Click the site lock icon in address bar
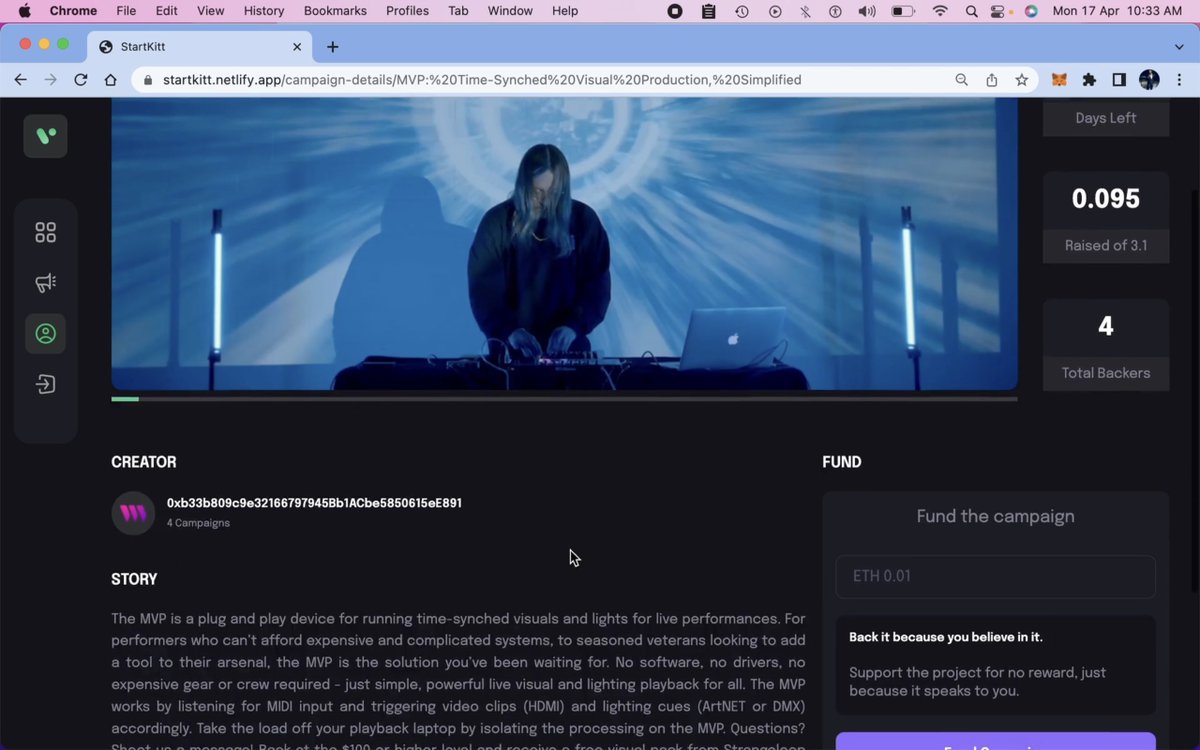 (148, 80)
